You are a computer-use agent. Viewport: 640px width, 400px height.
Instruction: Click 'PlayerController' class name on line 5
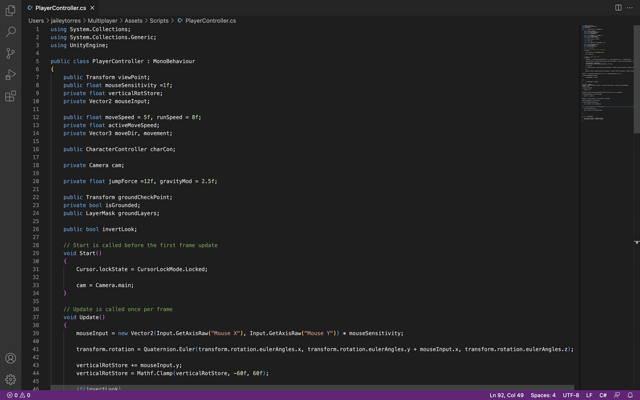(x=118, y=61)
